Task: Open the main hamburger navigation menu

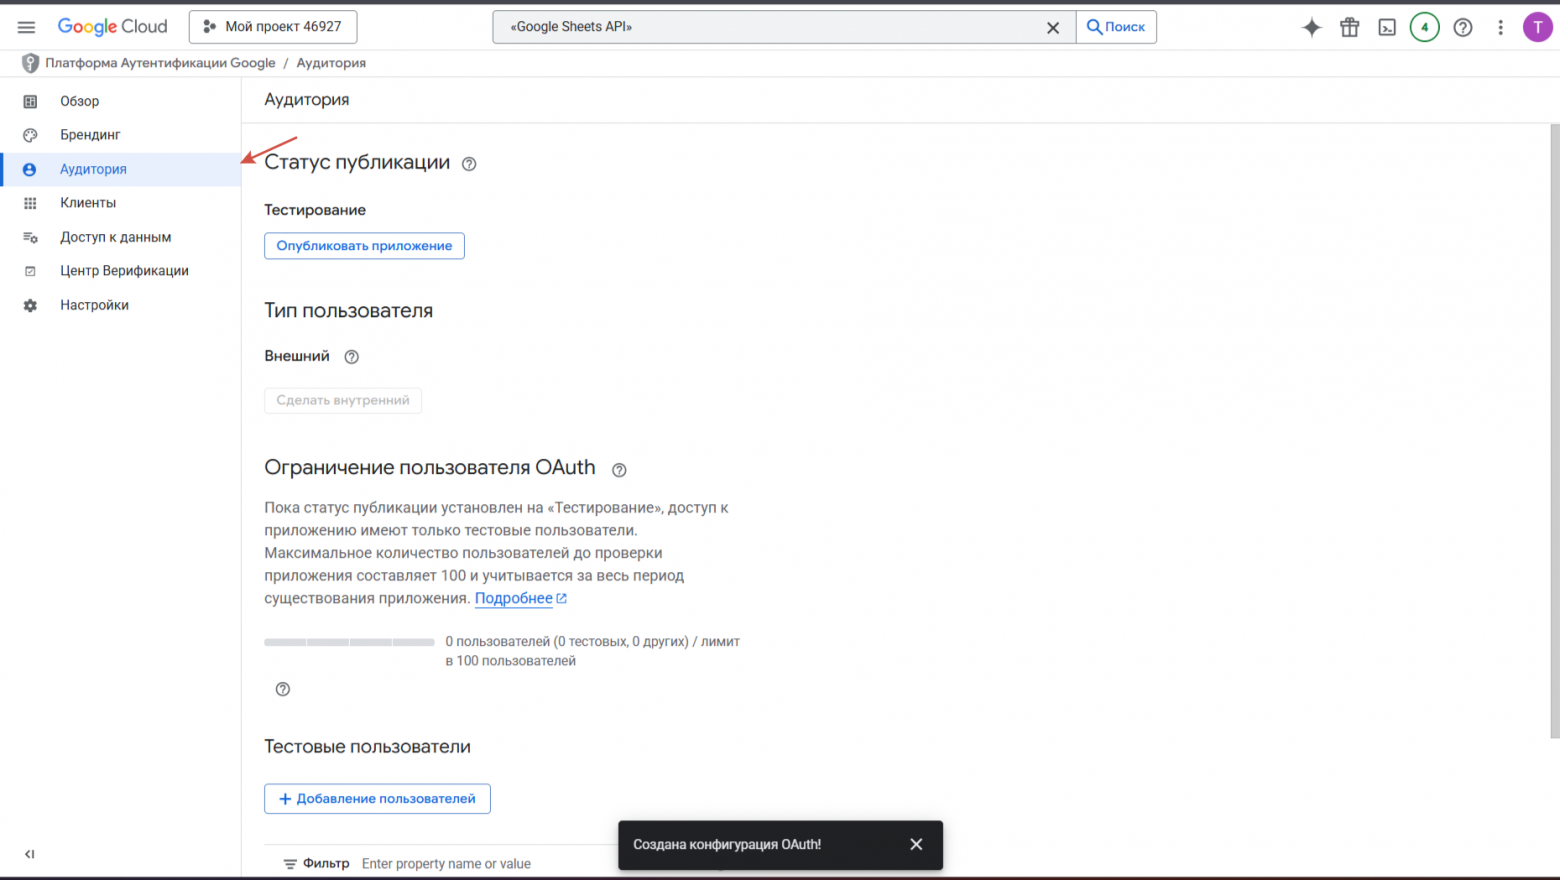Action: tap(26, 27)
